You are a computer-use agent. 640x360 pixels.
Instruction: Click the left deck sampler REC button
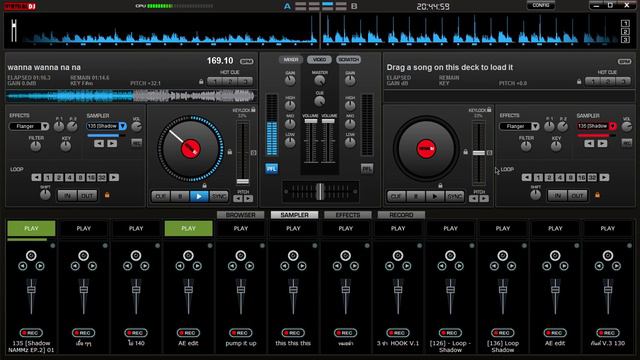137,143
